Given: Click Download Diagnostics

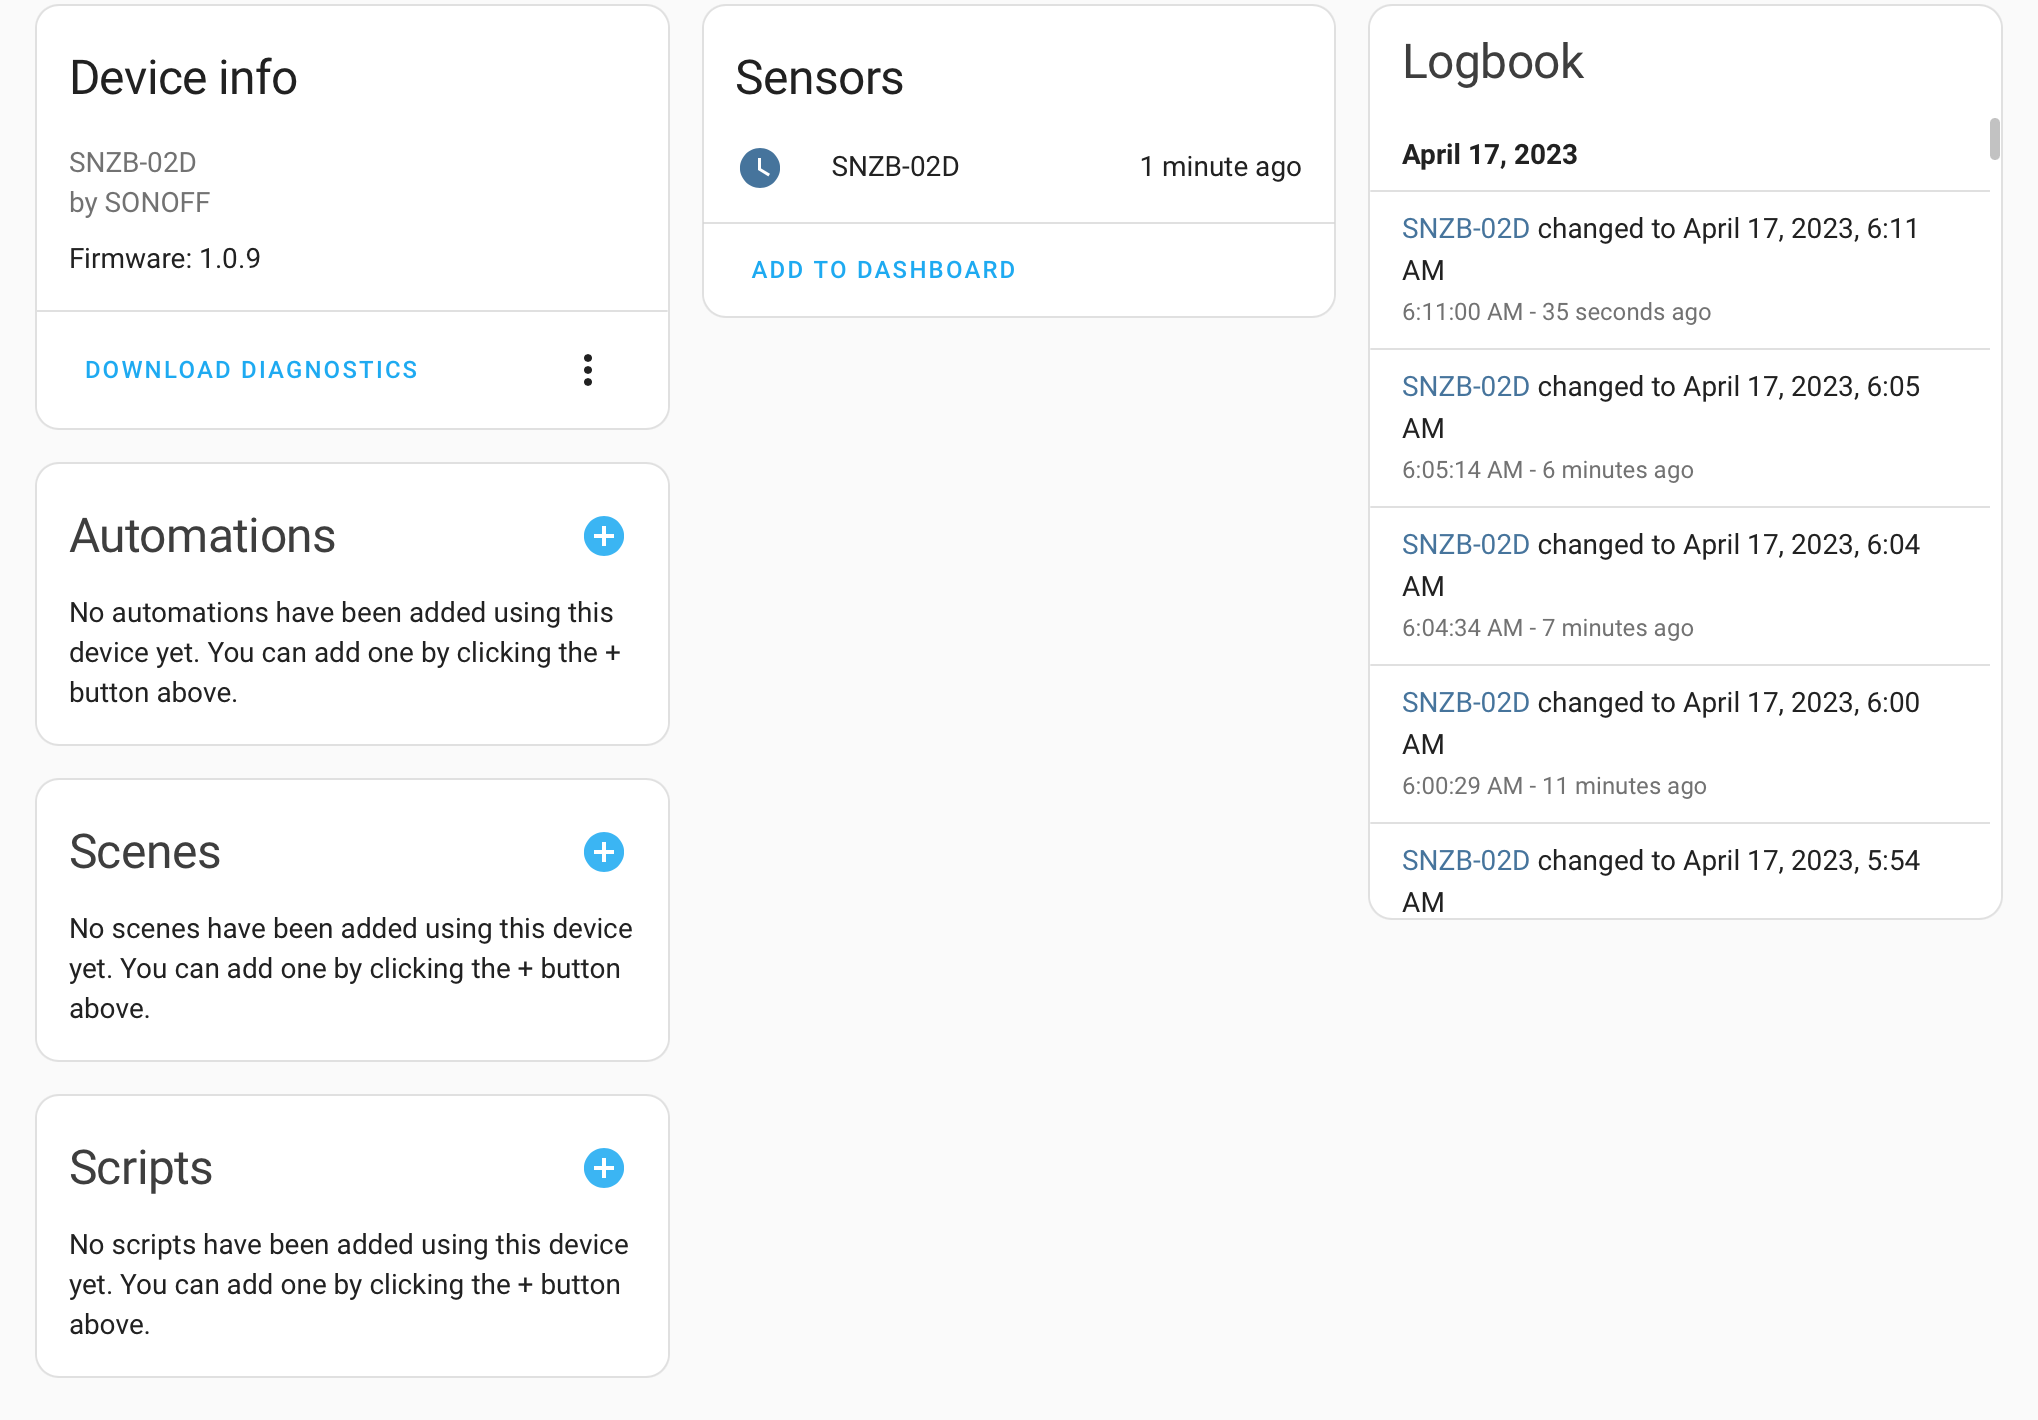Looking at the screenshot, I should click(251, 369).
